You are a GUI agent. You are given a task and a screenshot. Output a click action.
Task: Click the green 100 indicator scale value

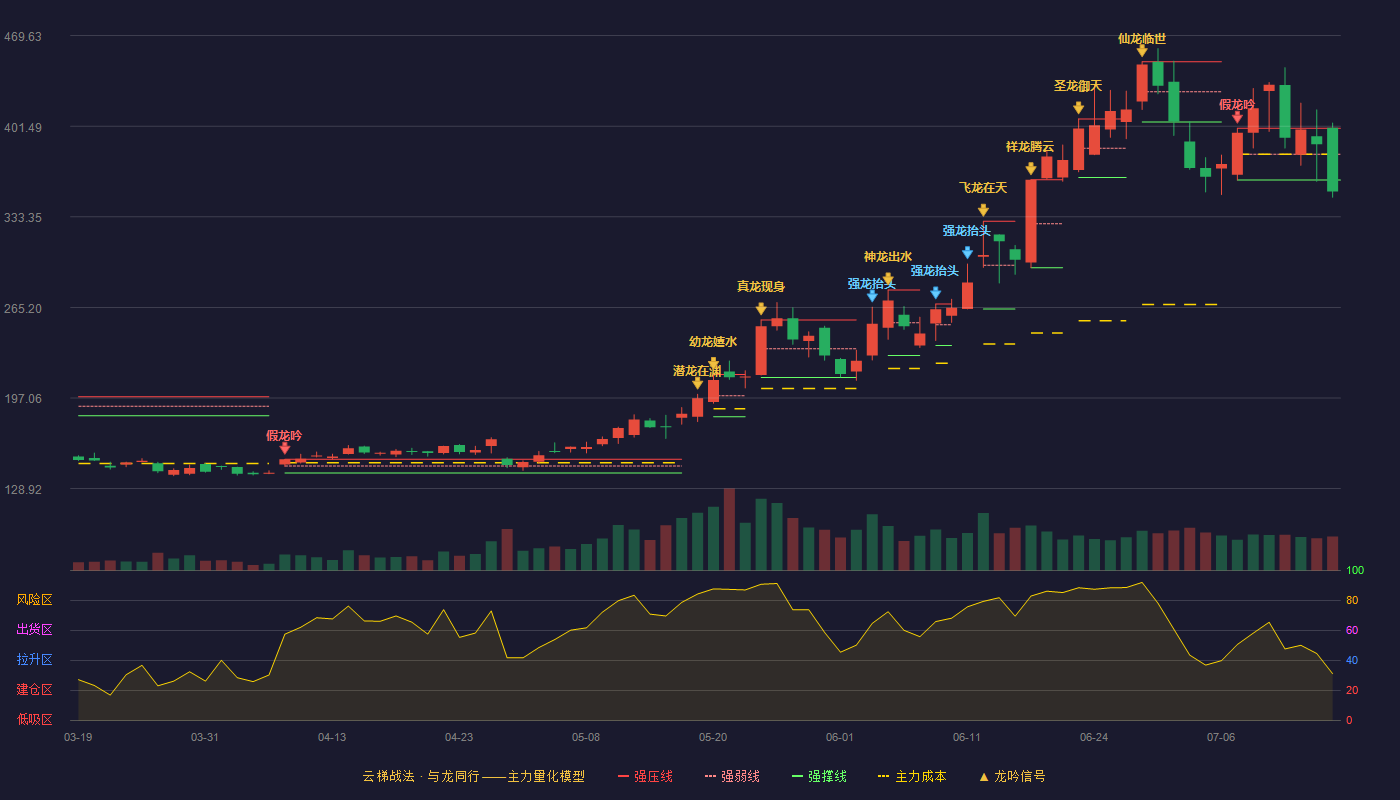[1355, 571]
